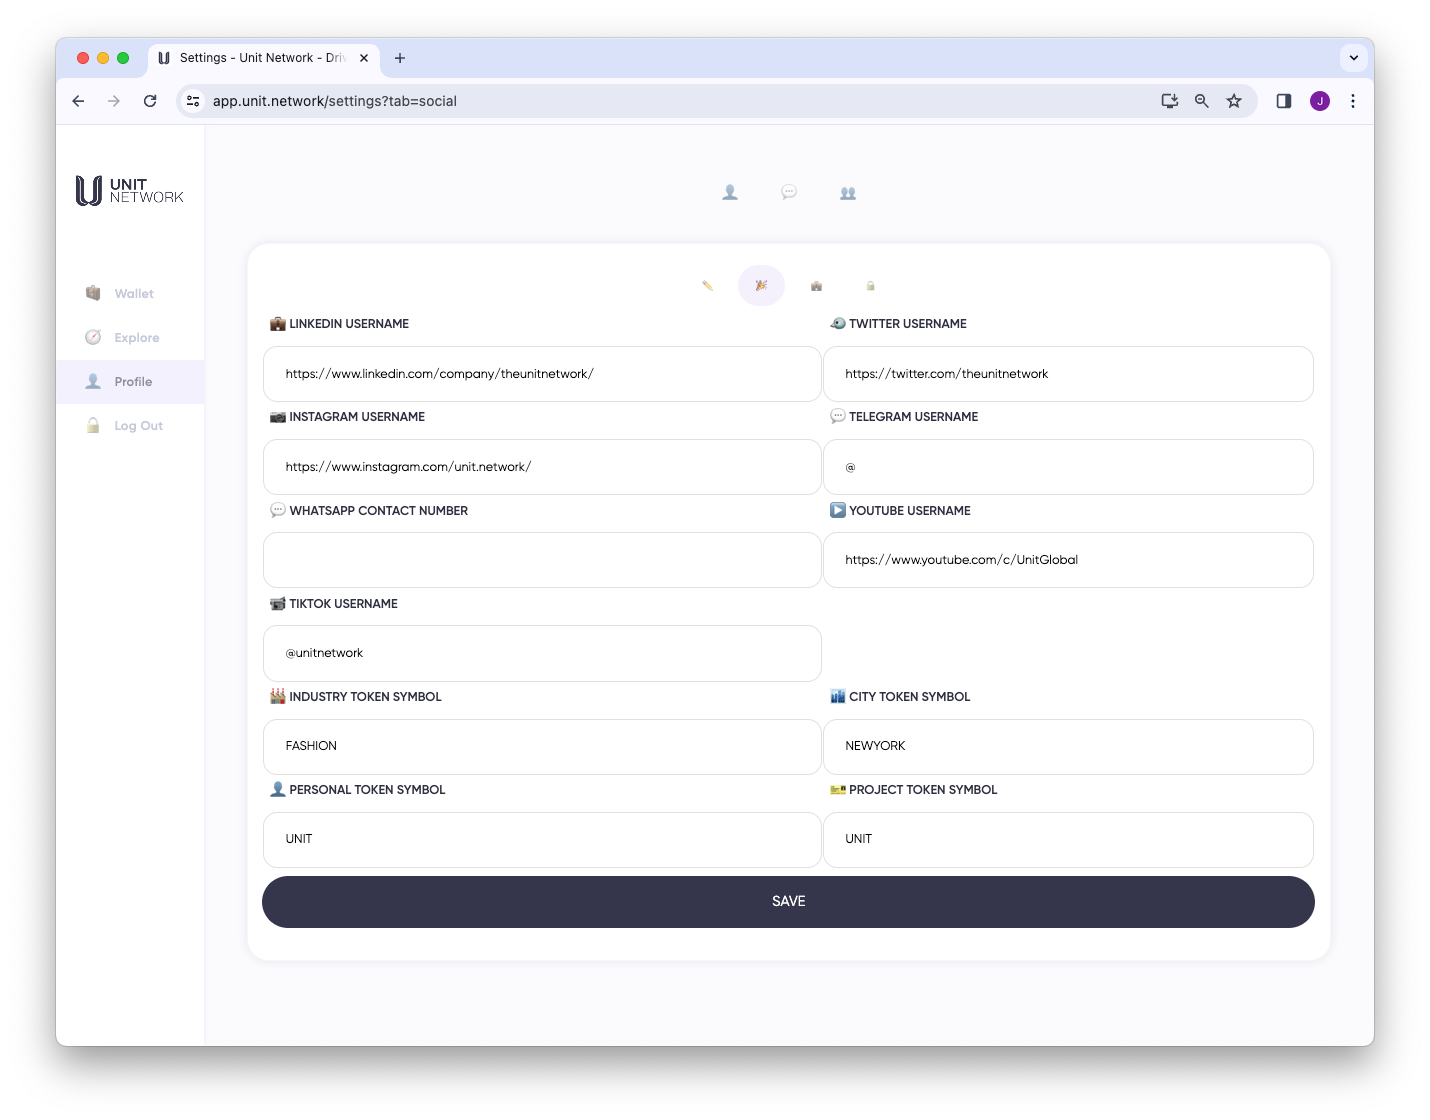Open the browser tab search dropdown chevron
1430x1120 pixels.
pos(1353,58)
